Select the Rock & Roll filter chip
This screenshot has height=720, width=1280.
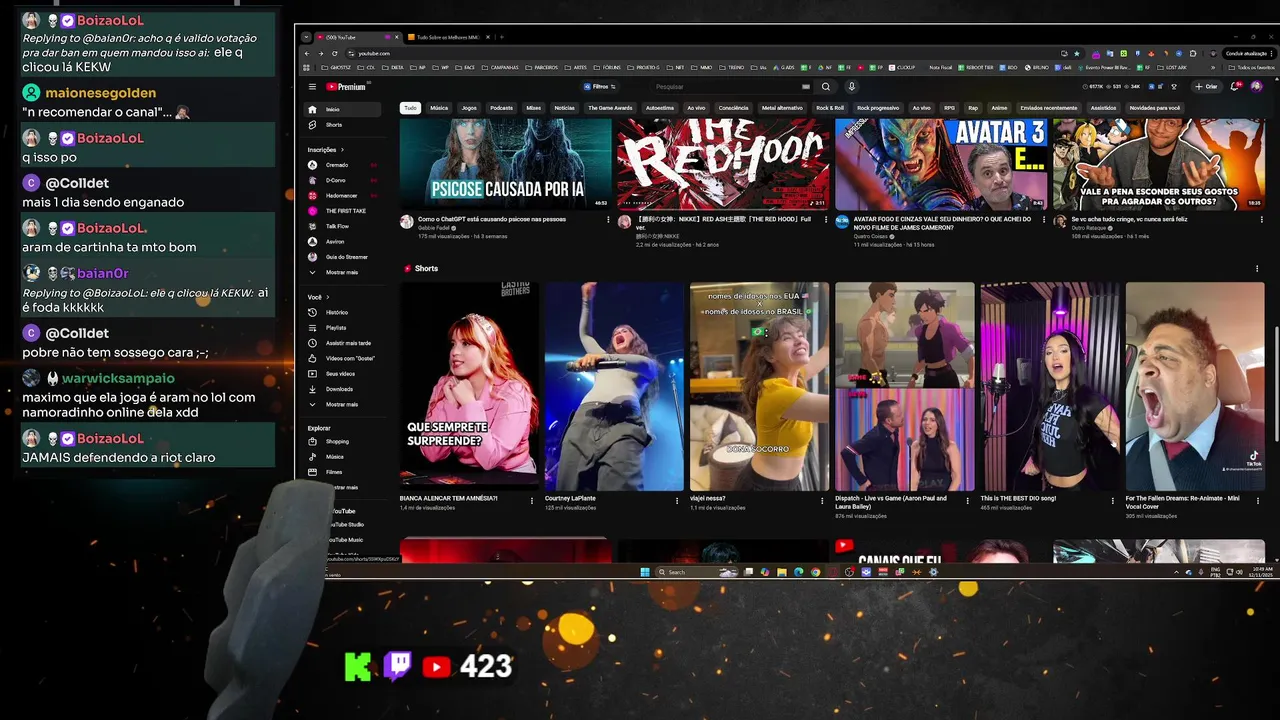pyautogui.click(x=830, y=108)
